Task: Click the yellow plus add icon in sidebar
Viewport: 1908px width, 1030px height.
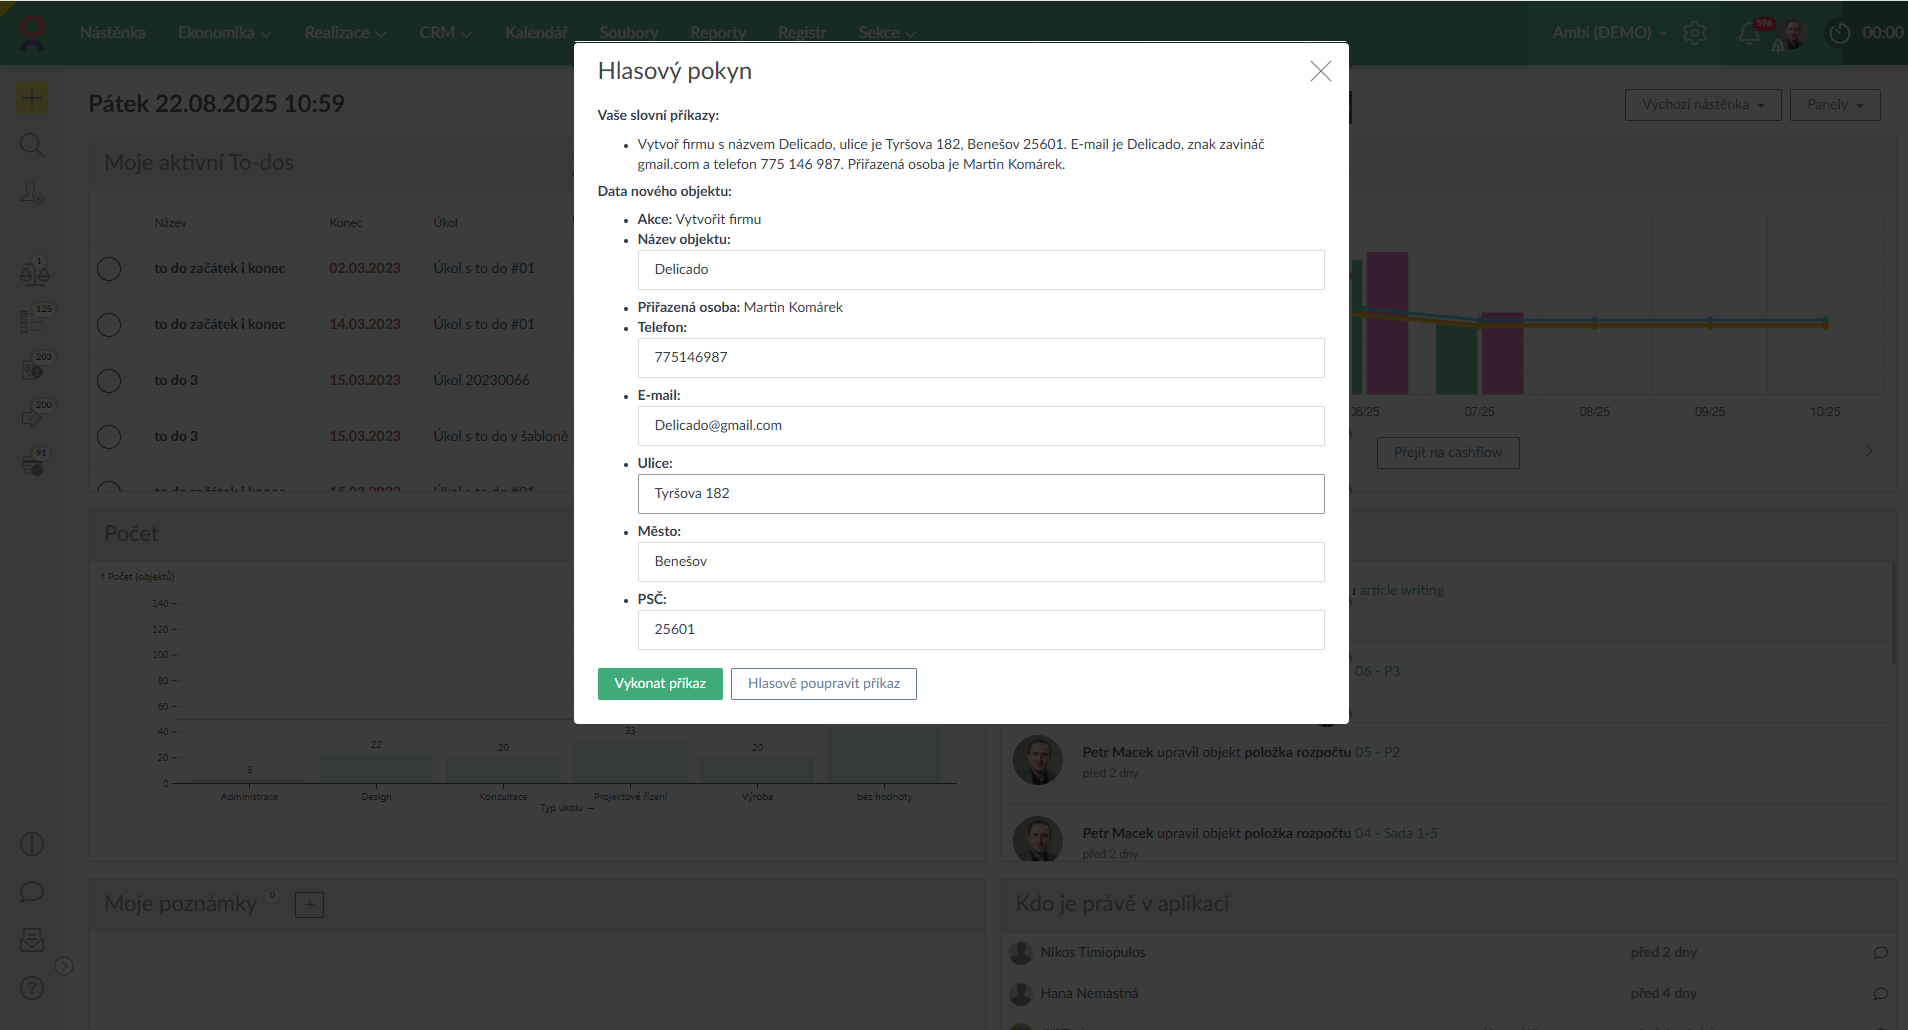Action: (x=32, y=98)
